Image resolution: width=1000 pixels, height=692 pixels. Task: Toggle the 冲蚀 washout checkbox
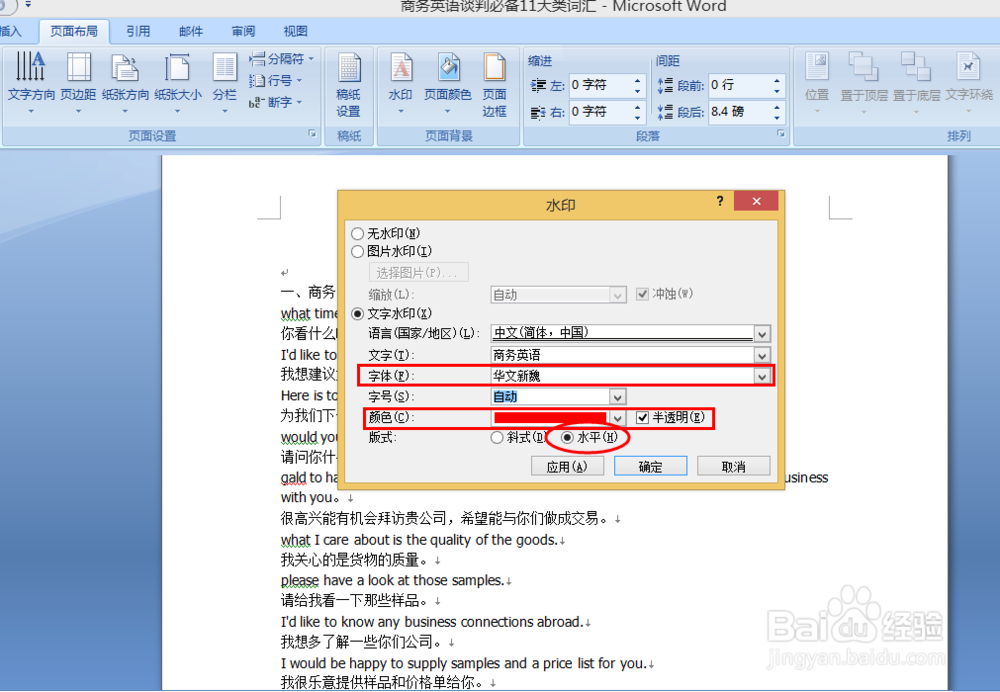click(642, 294)
